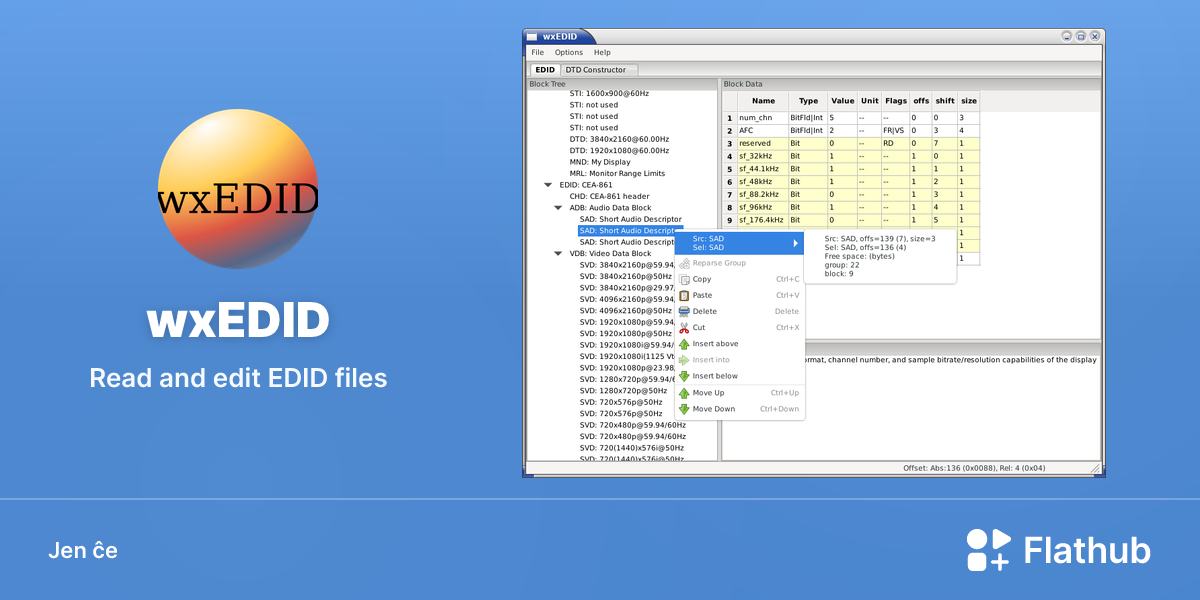1200x600 pixels.
Task: Click the Block Data panel header
Action: [911, 84]
